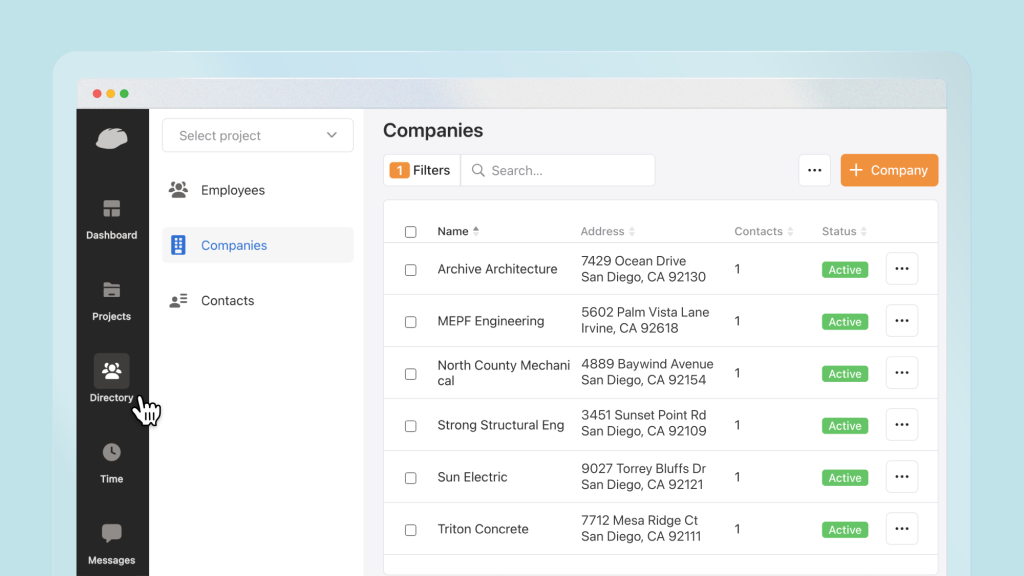Open actions menu for Triton Concrete
Viewport: 1024px width, 576px height.
902,529
